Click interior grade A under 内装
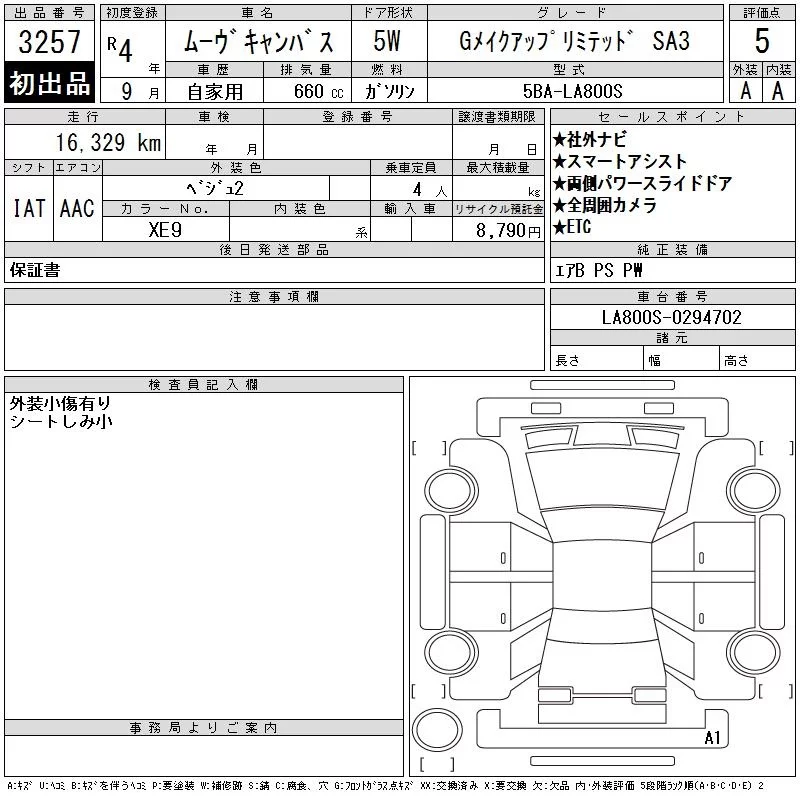Image resolution: width=800 pixels, height=800 pixels. coord(778,91)
